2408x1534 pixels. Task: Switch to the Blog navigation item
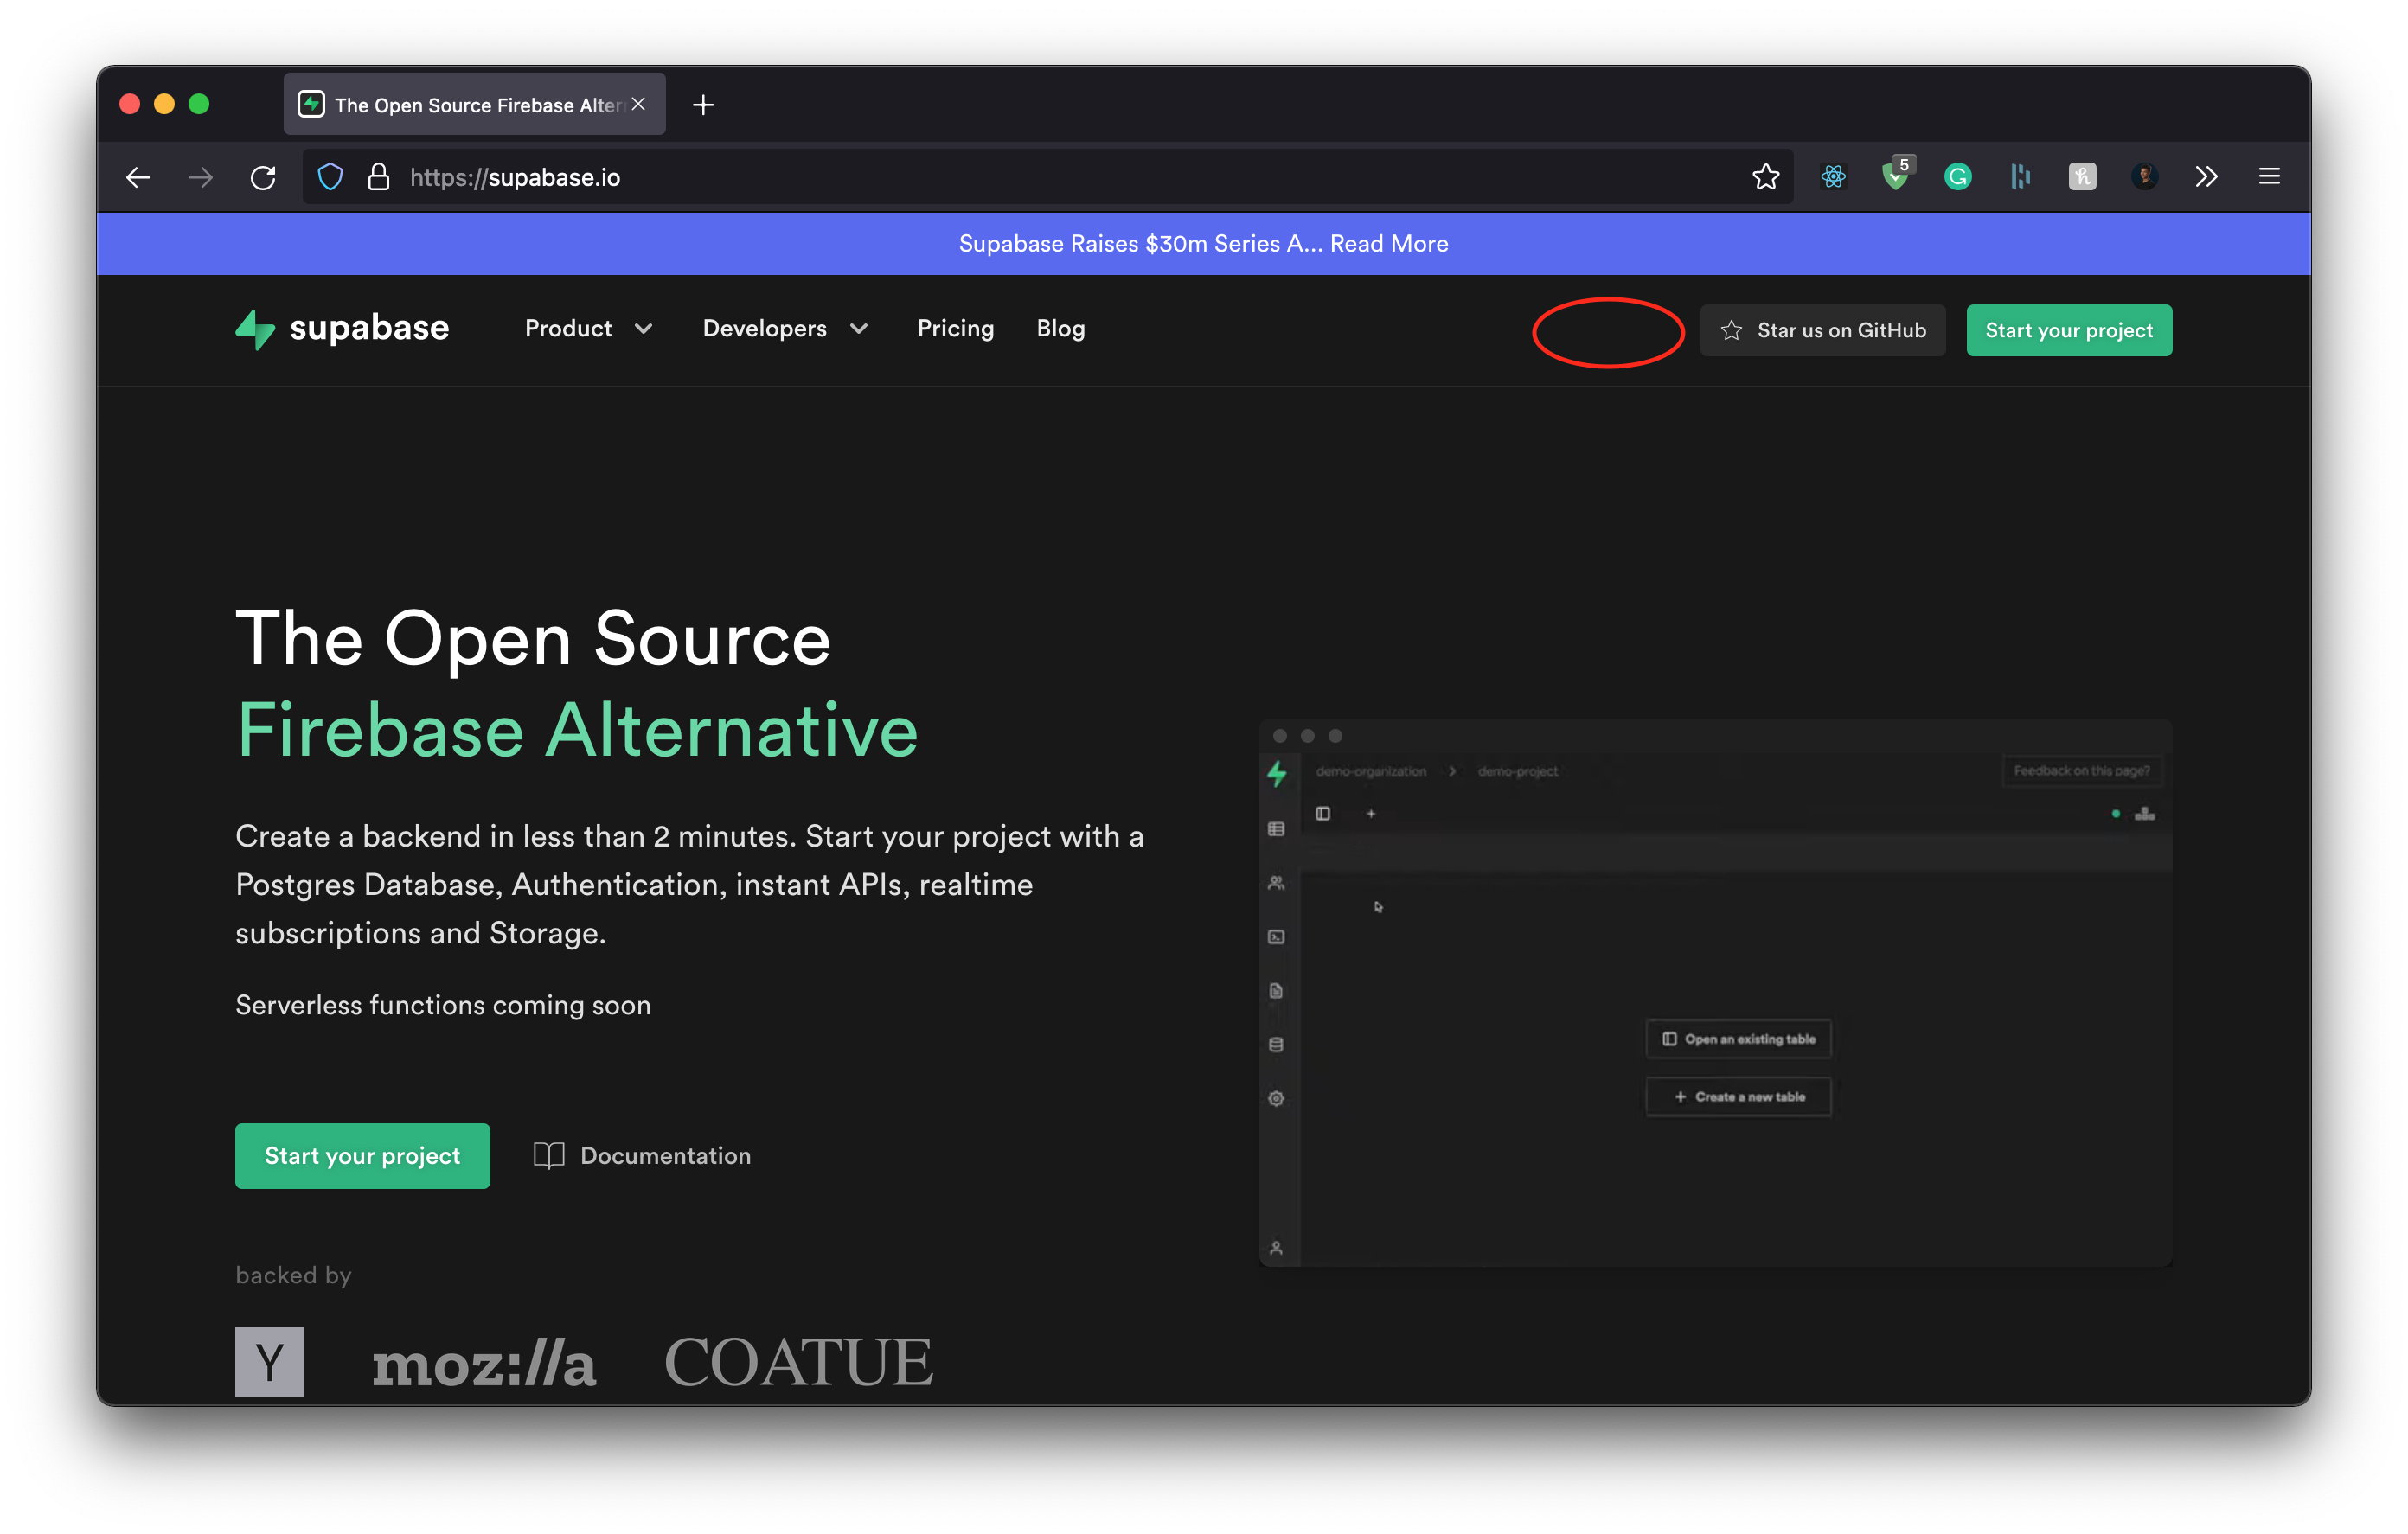(1060, 328)
